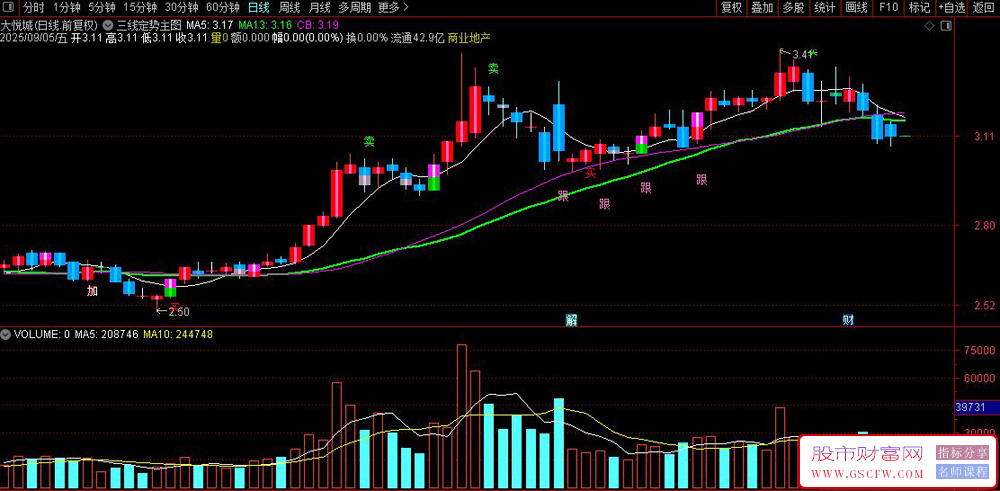Click the 返回 back button
This screenshot has width=1000, height=491.
984,8
